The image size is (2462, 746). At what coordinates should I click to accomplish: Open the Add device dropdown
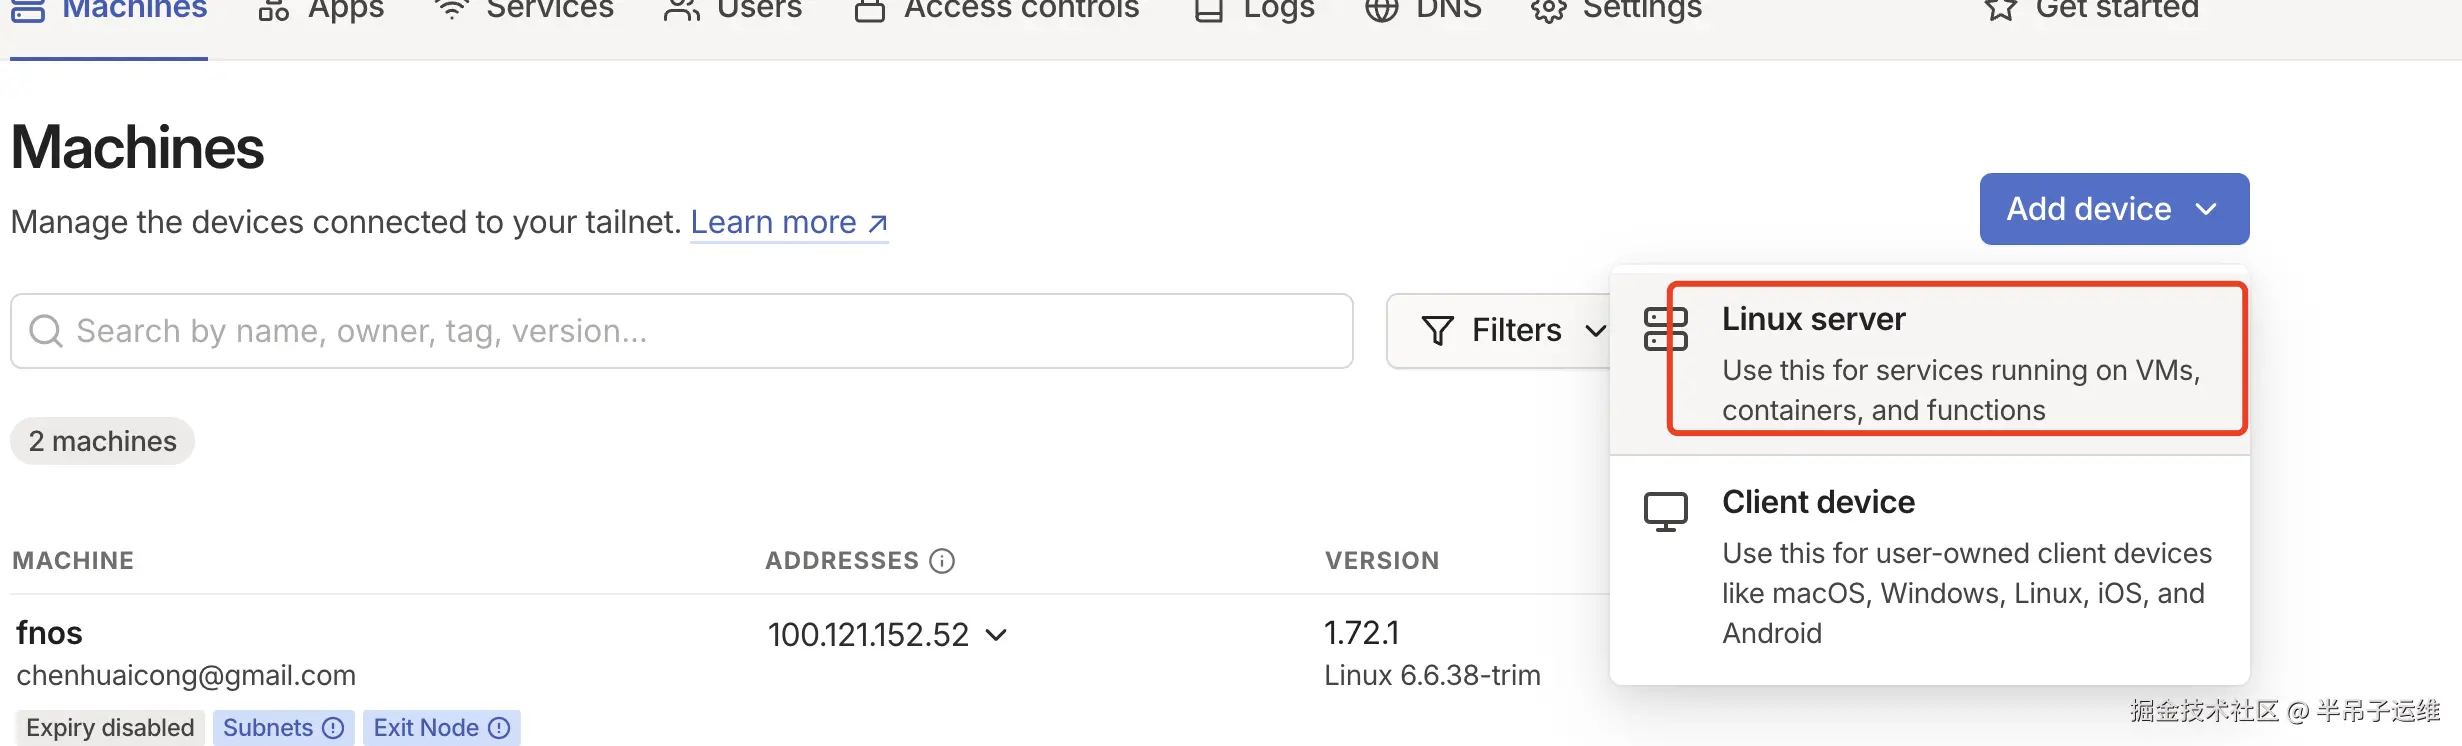tap(2113, 209)
